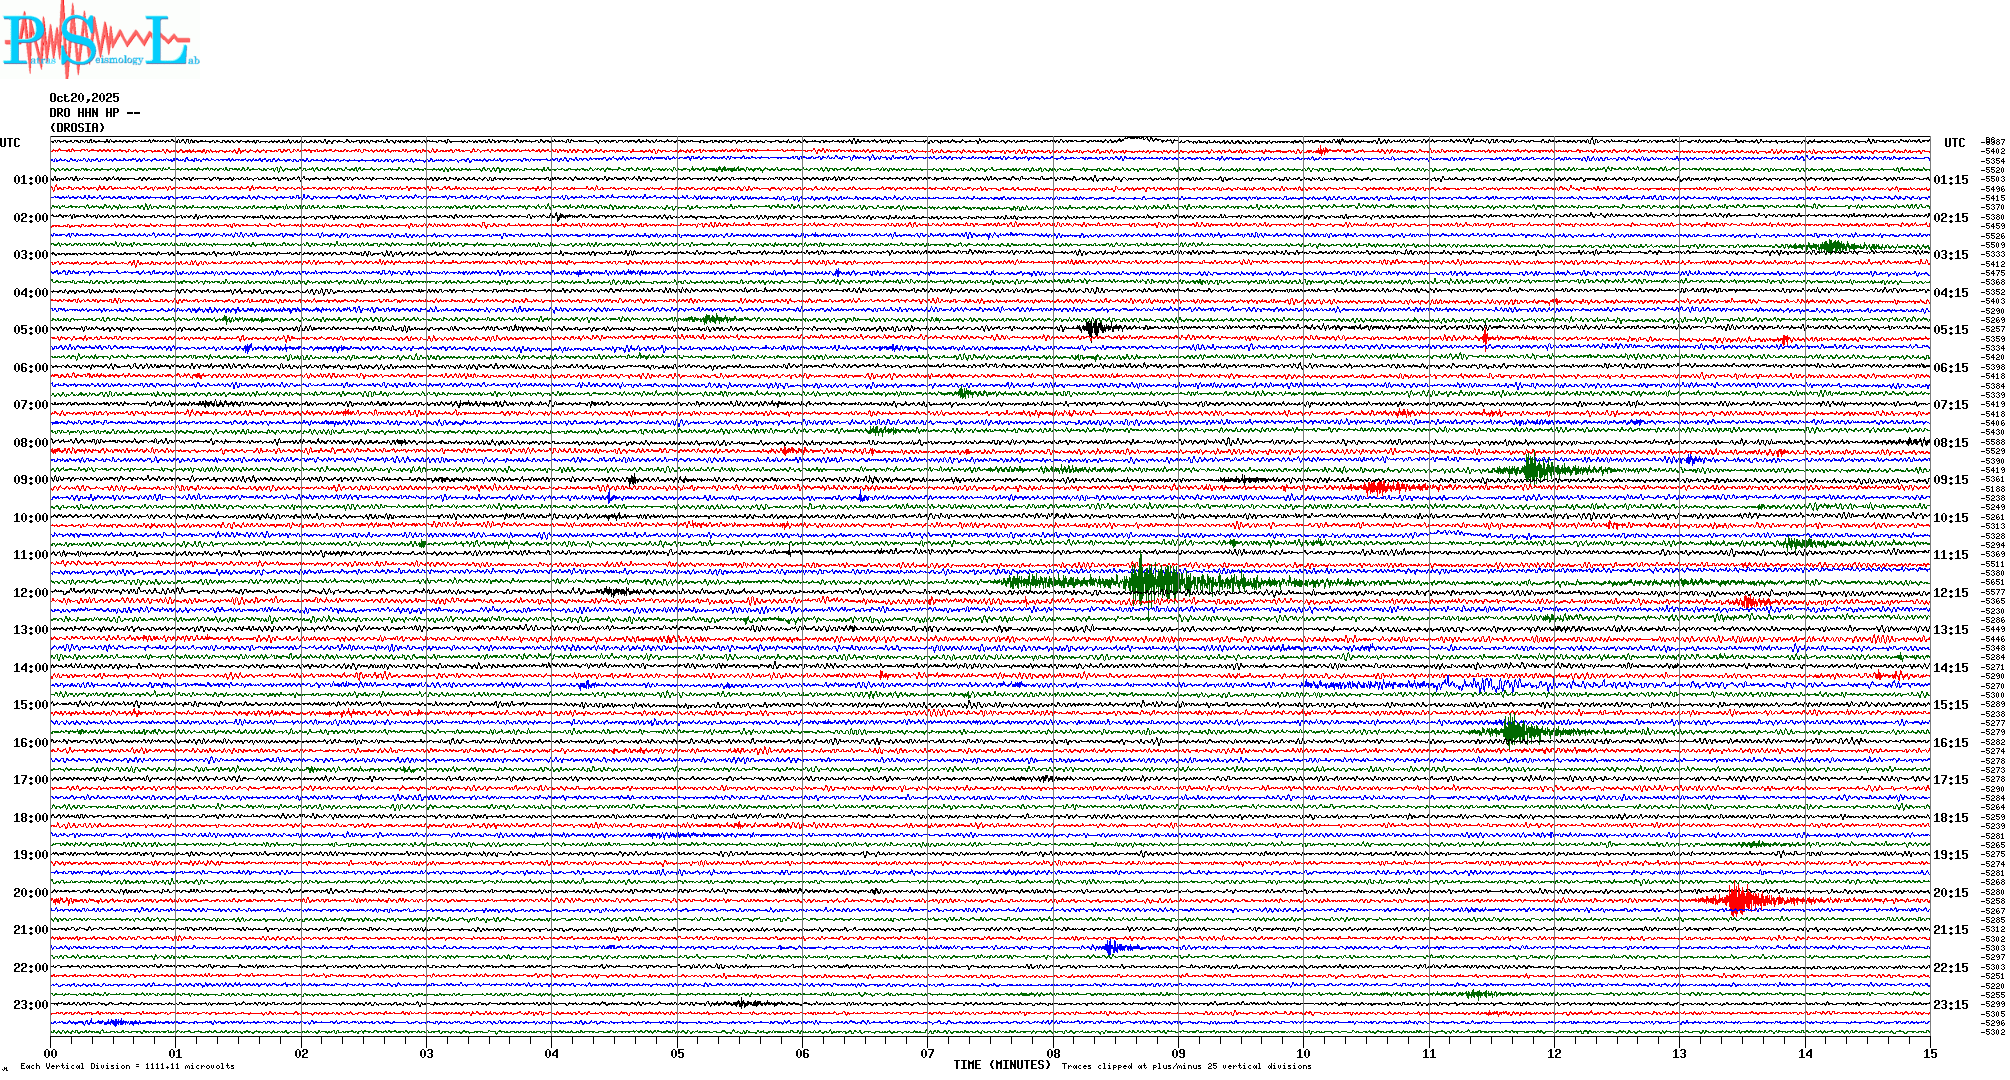Click the left UTC axis header
Screen dimensions: 2010x1080
10,143
